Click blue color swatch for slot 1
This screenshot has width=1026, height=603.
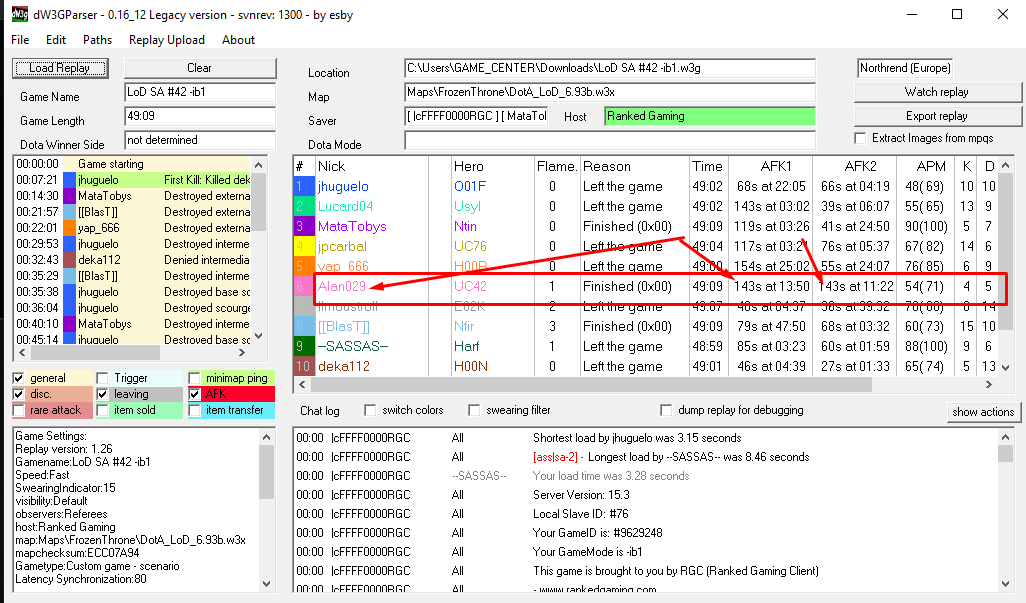(x=304, y=186)
